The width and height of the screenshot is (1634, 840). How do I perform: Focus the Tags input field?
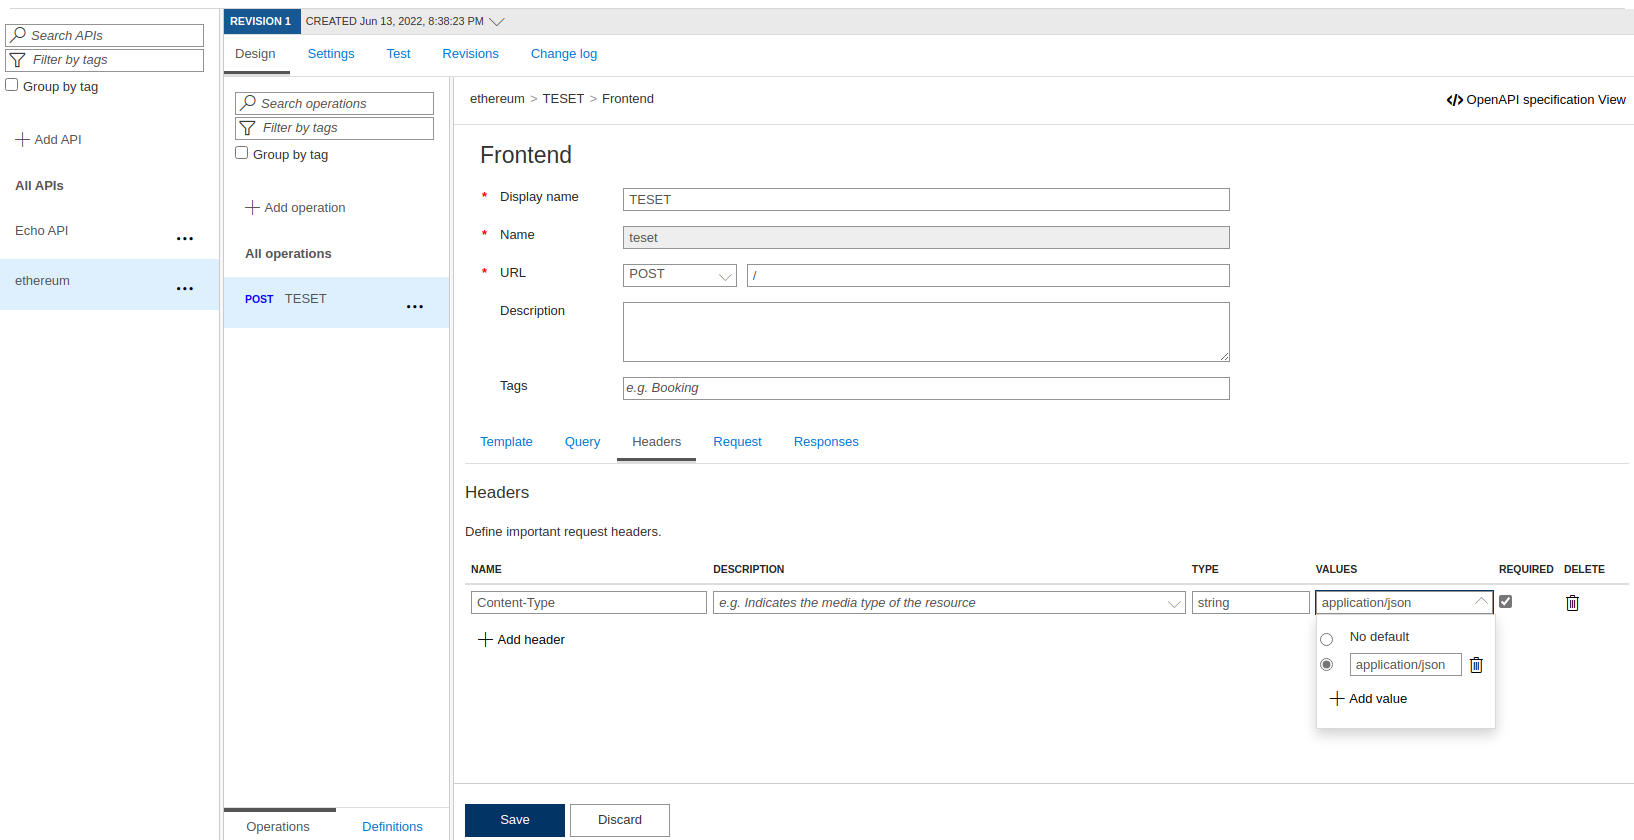926,388
